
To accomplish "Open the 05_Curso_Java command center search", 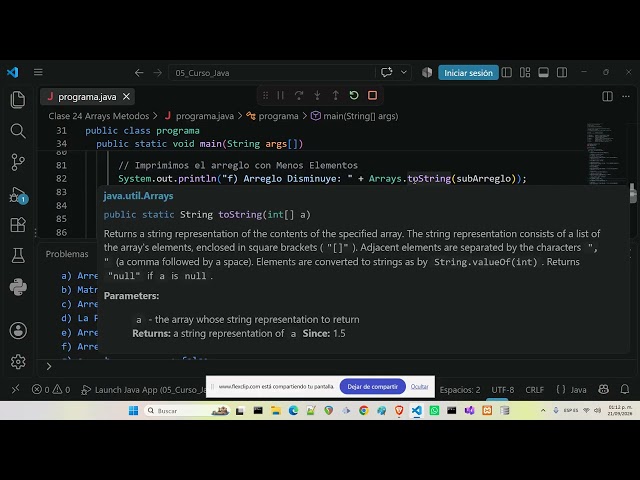I will [271, 73].
